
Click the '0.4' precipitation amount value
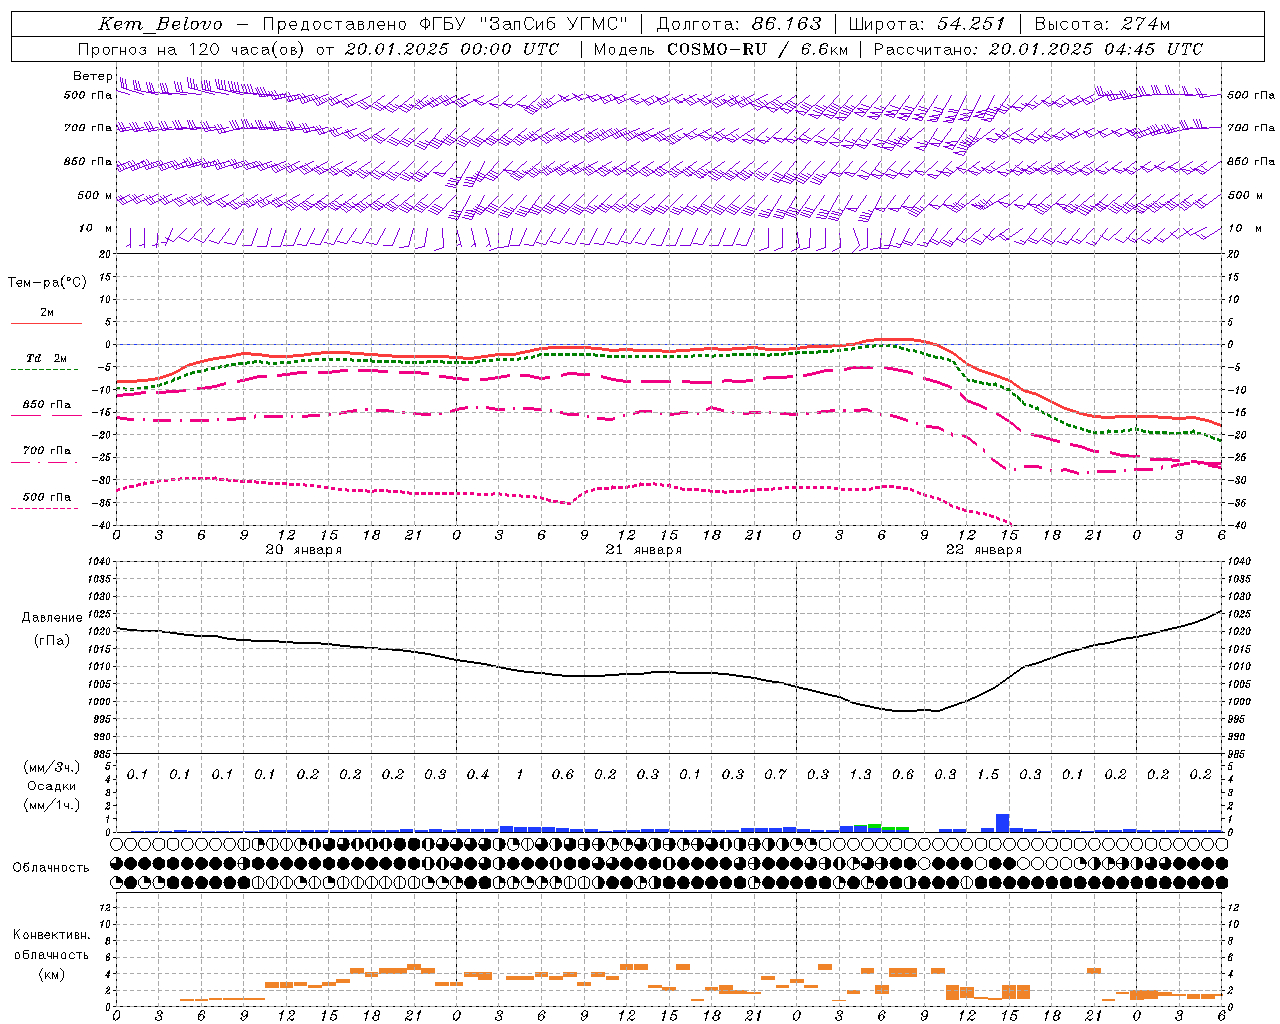tap(477, 775)
